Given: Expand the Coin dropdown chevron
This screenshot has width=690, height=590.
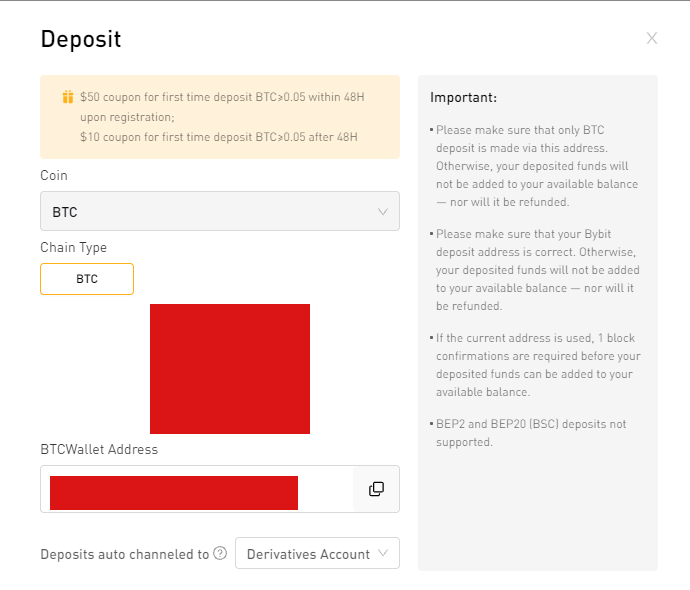Looking at the screenshot, I should point(383,212).
